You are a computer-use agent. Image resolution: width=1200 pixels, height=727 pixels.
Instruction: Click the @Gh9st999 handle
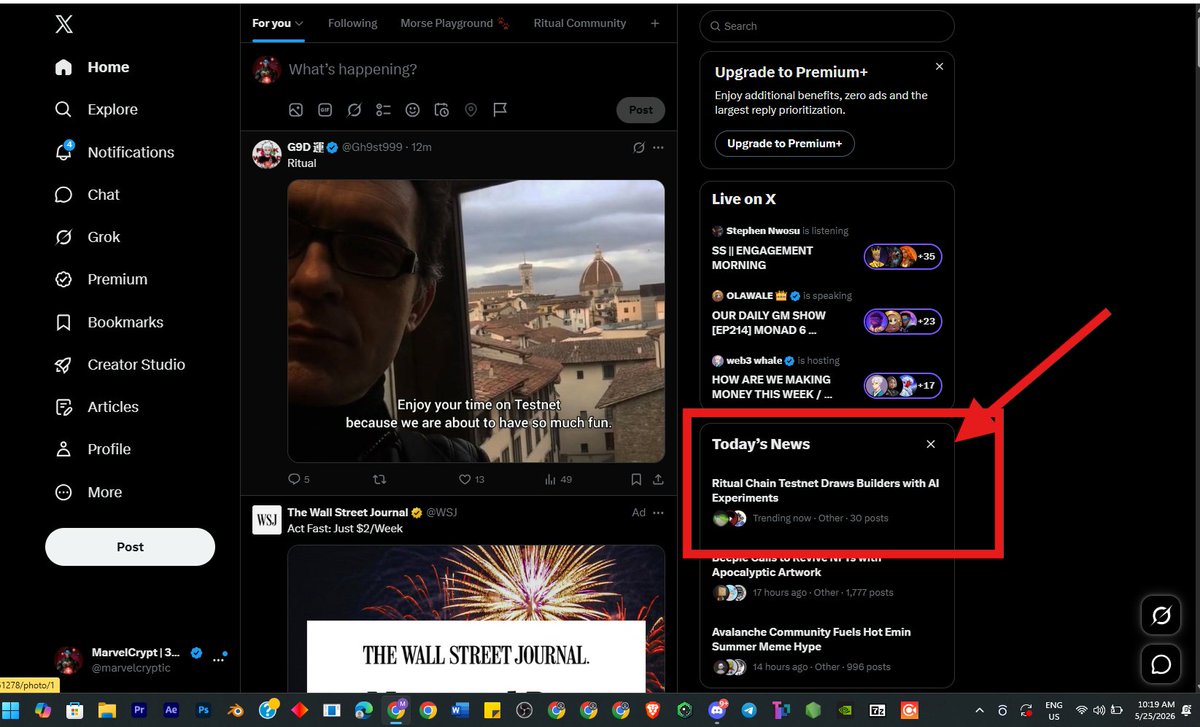(x=372, y=147)
